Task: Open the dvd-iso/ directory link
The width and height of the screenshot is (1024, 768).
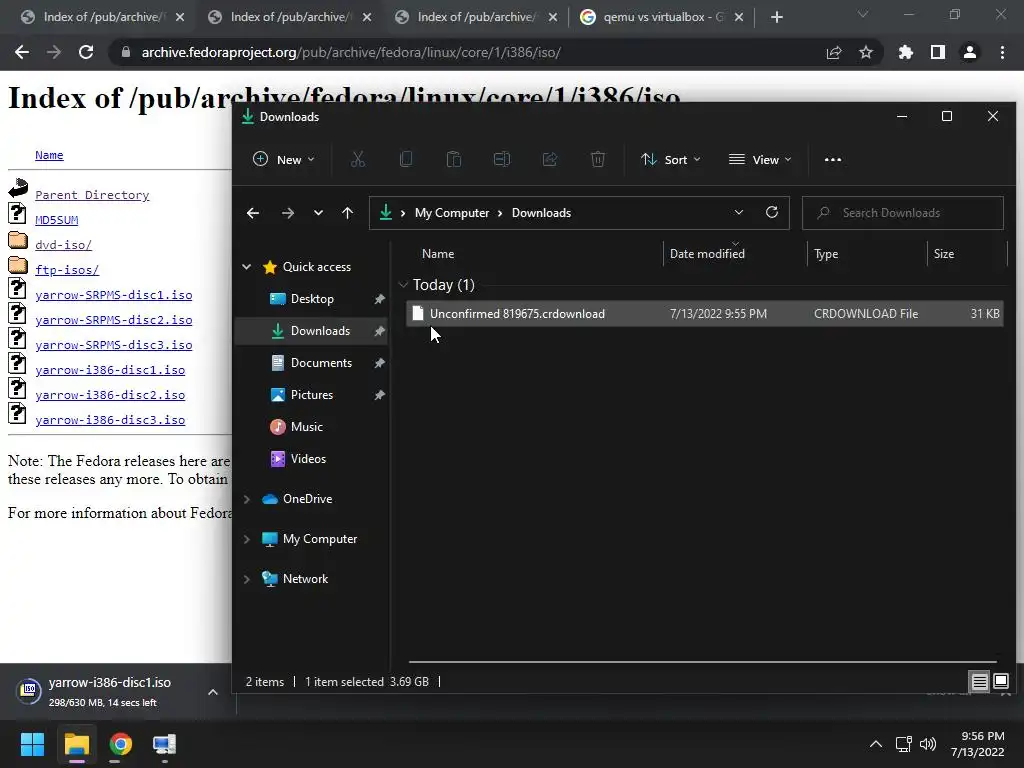Action: click(63, 245)
